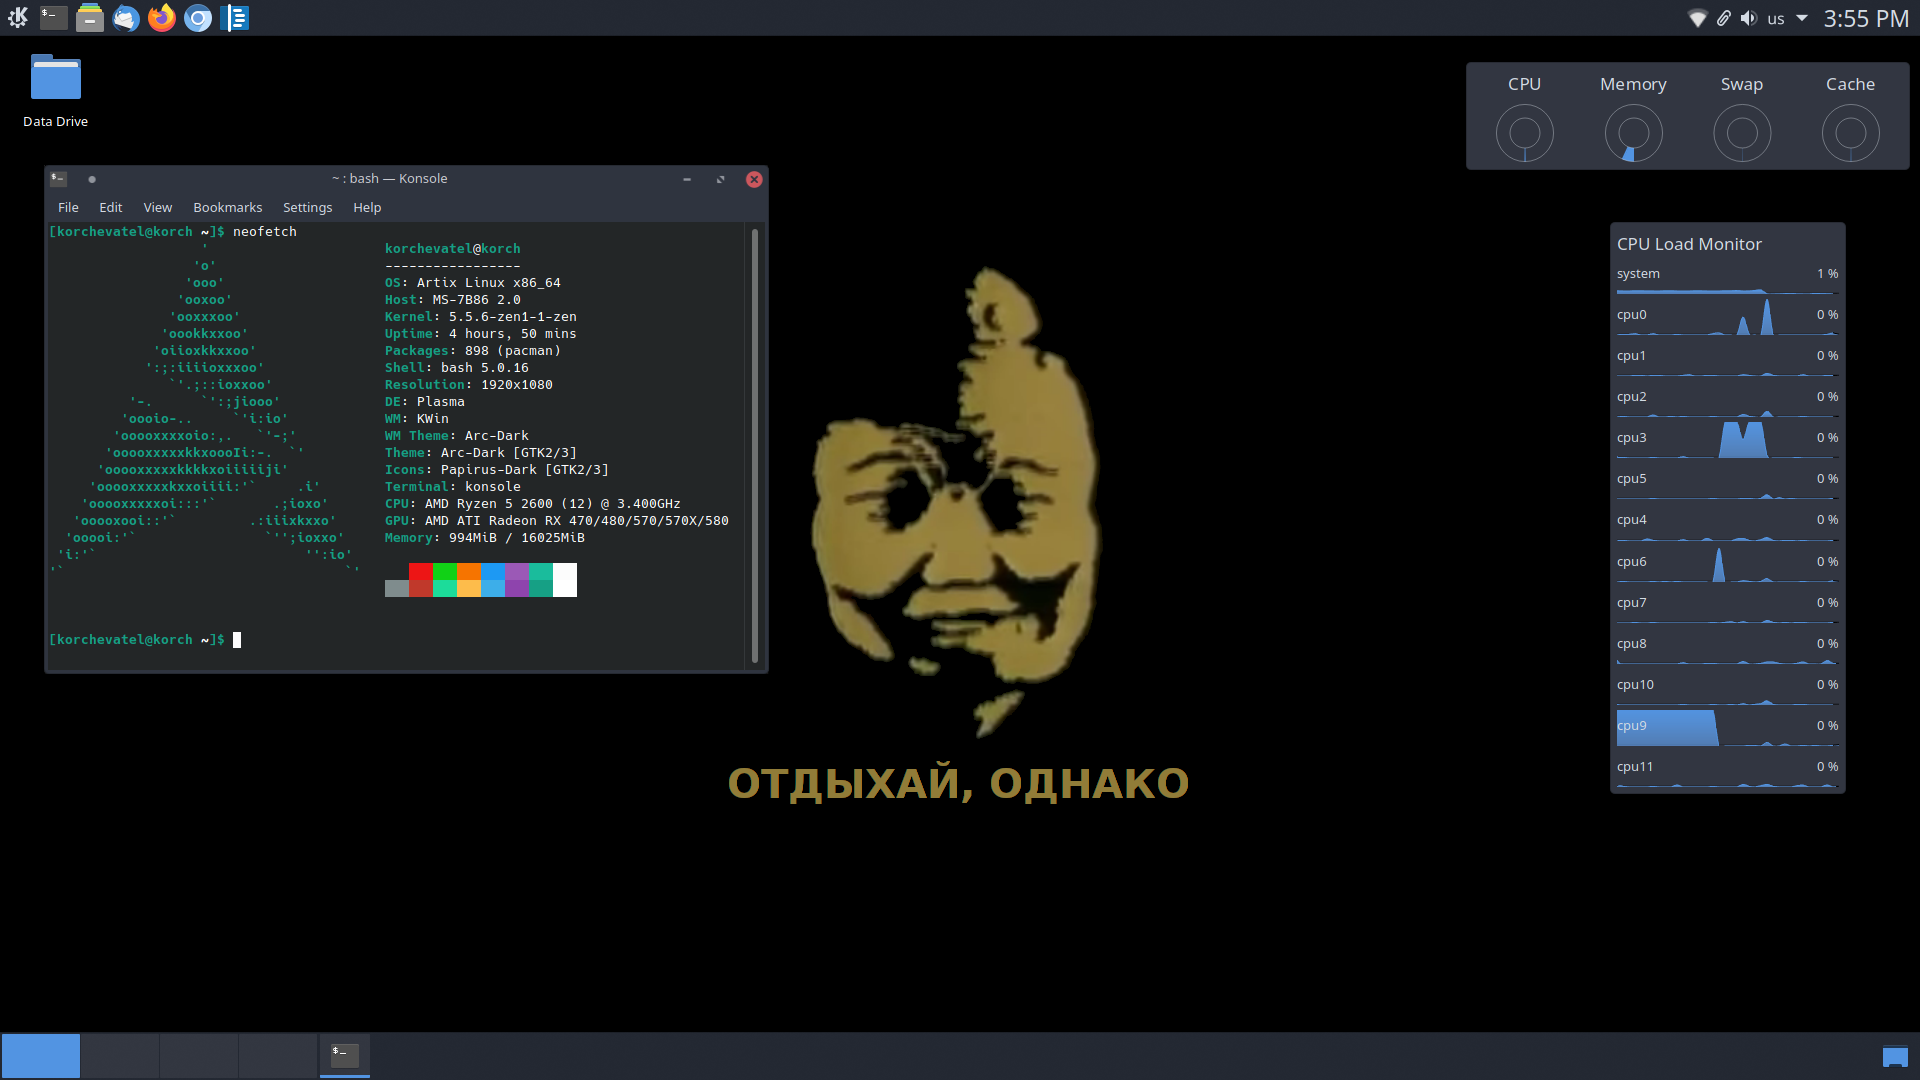
Task: Open the Settings menu in Konsole
Action: point(307,207)
